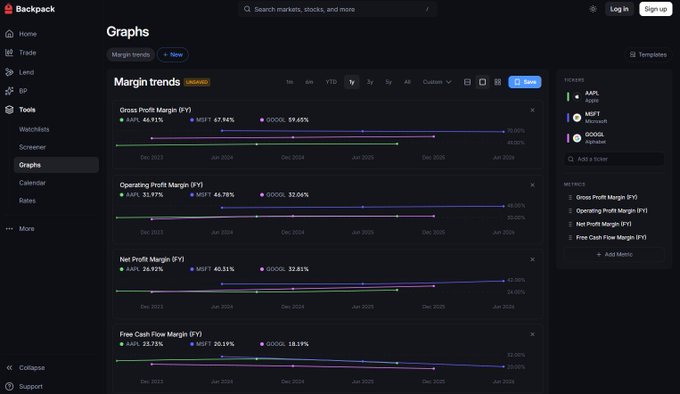Toggle light theme with sun icon

point(593,9)
